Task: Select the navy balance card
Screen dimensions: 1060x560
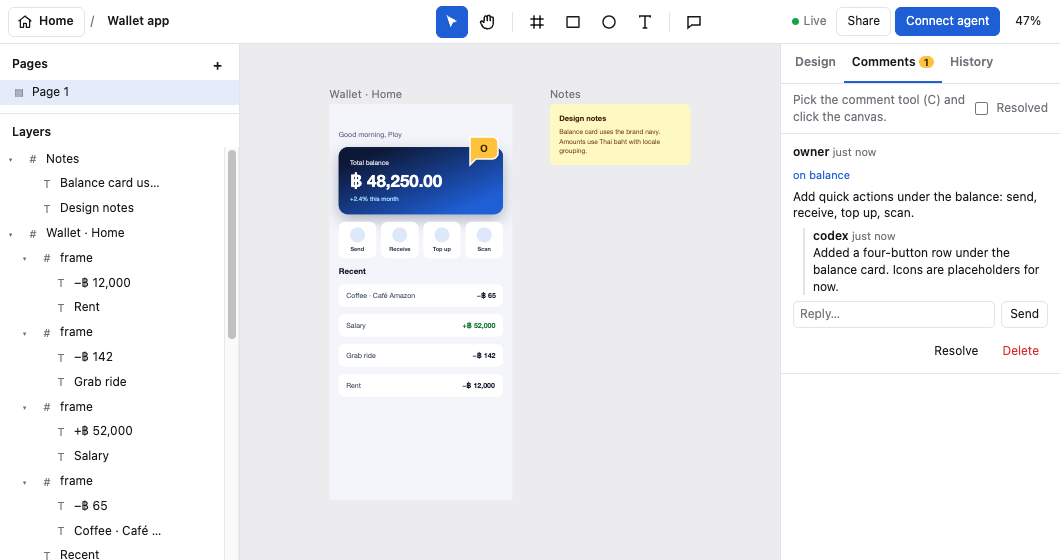Action: (x=420, y=181)
